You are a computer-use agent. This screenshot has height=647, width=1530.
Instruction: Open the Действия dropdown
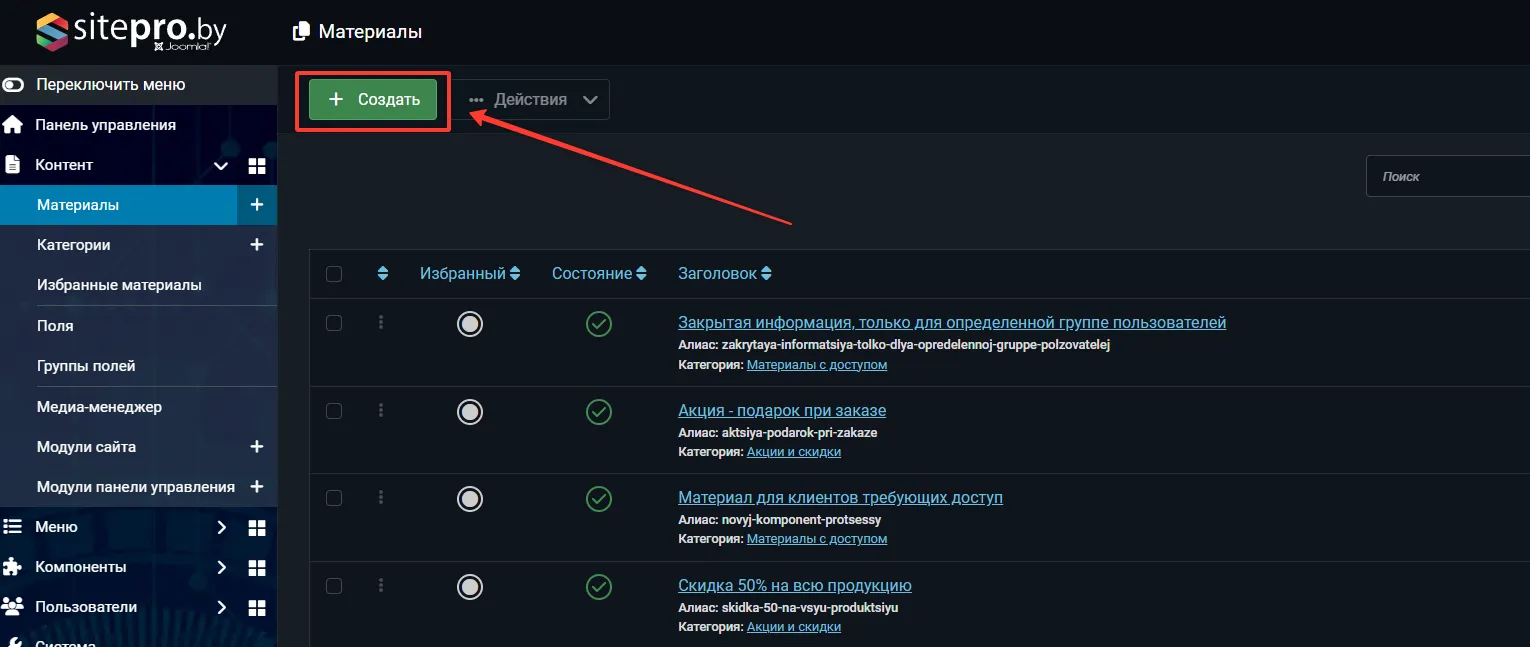(533, 100)
